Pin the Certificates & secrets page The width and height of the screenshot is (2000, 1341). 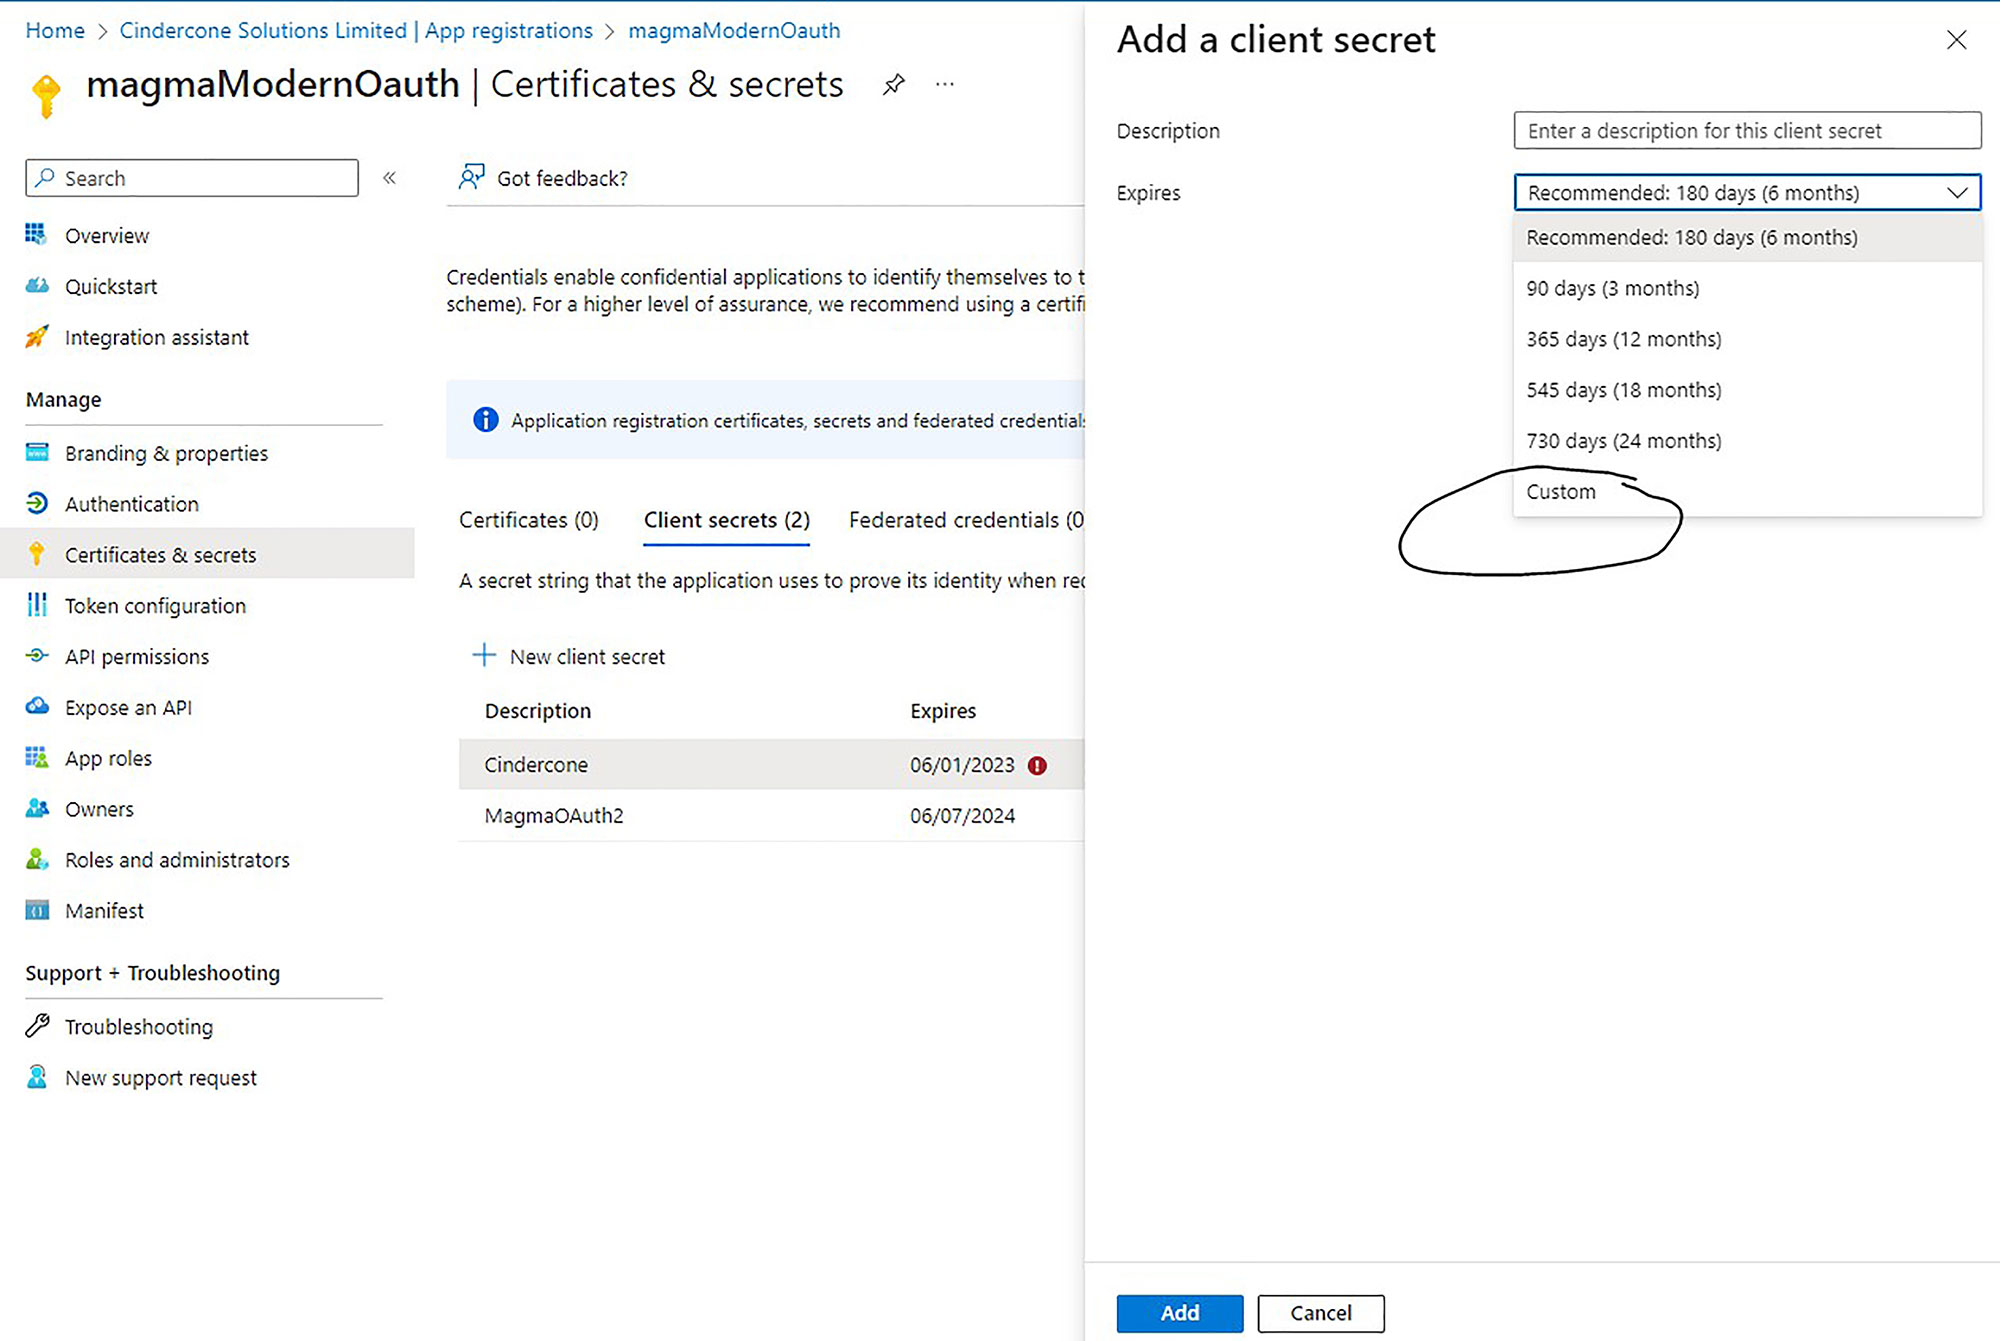click(893, 85)
